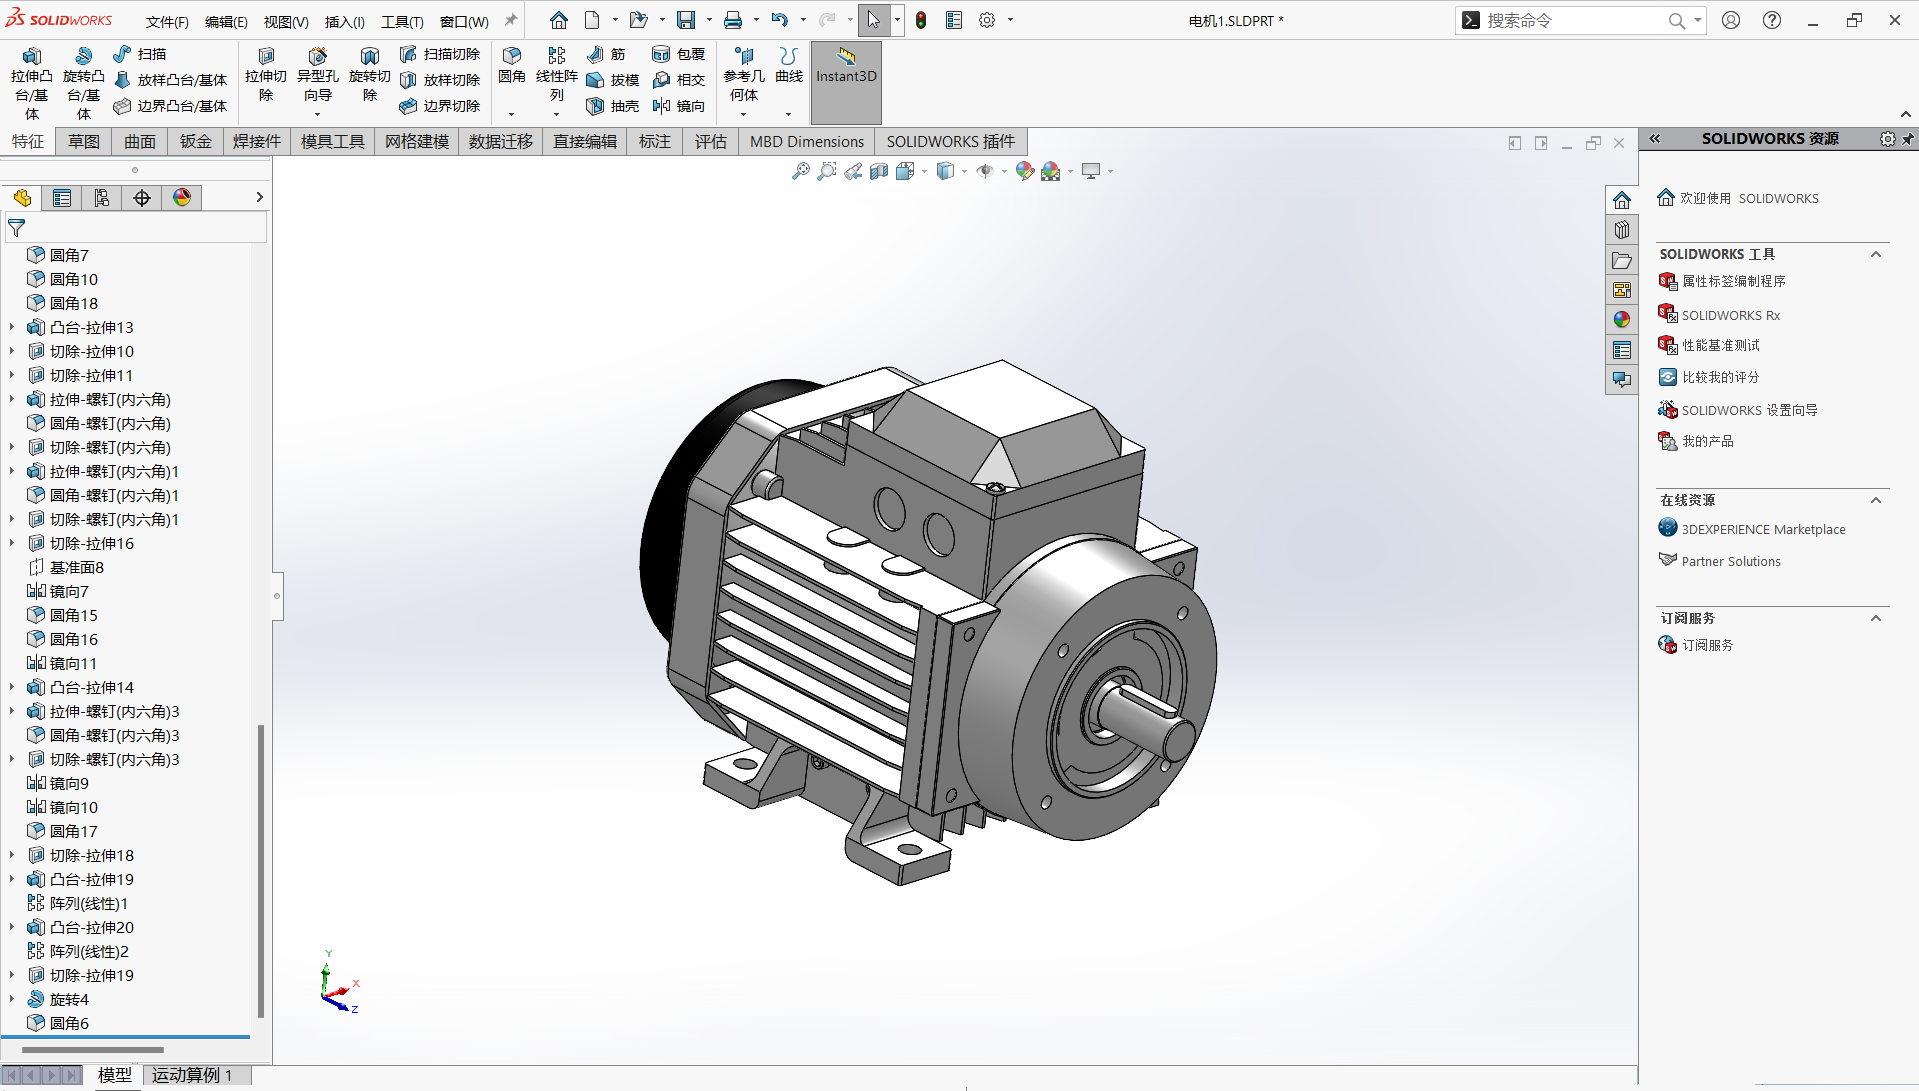Click the zoom to fit icon

[x=801, y=172]
